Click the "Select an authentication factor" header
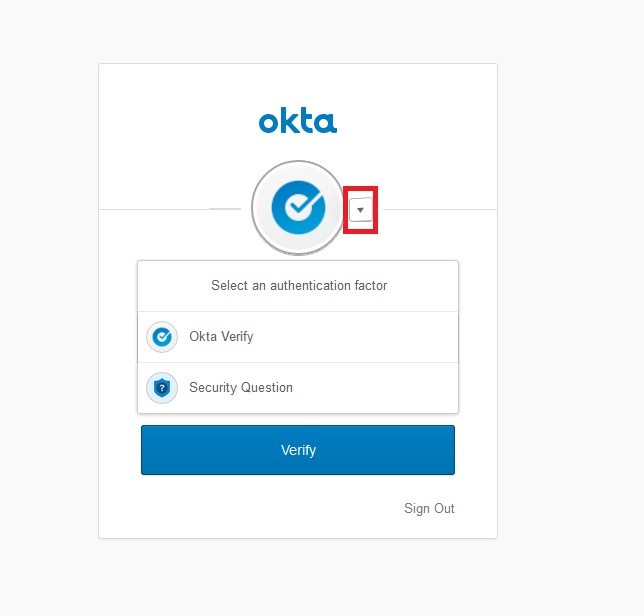Viewport: 644px width, 616px height. click(x=298, y=286)
